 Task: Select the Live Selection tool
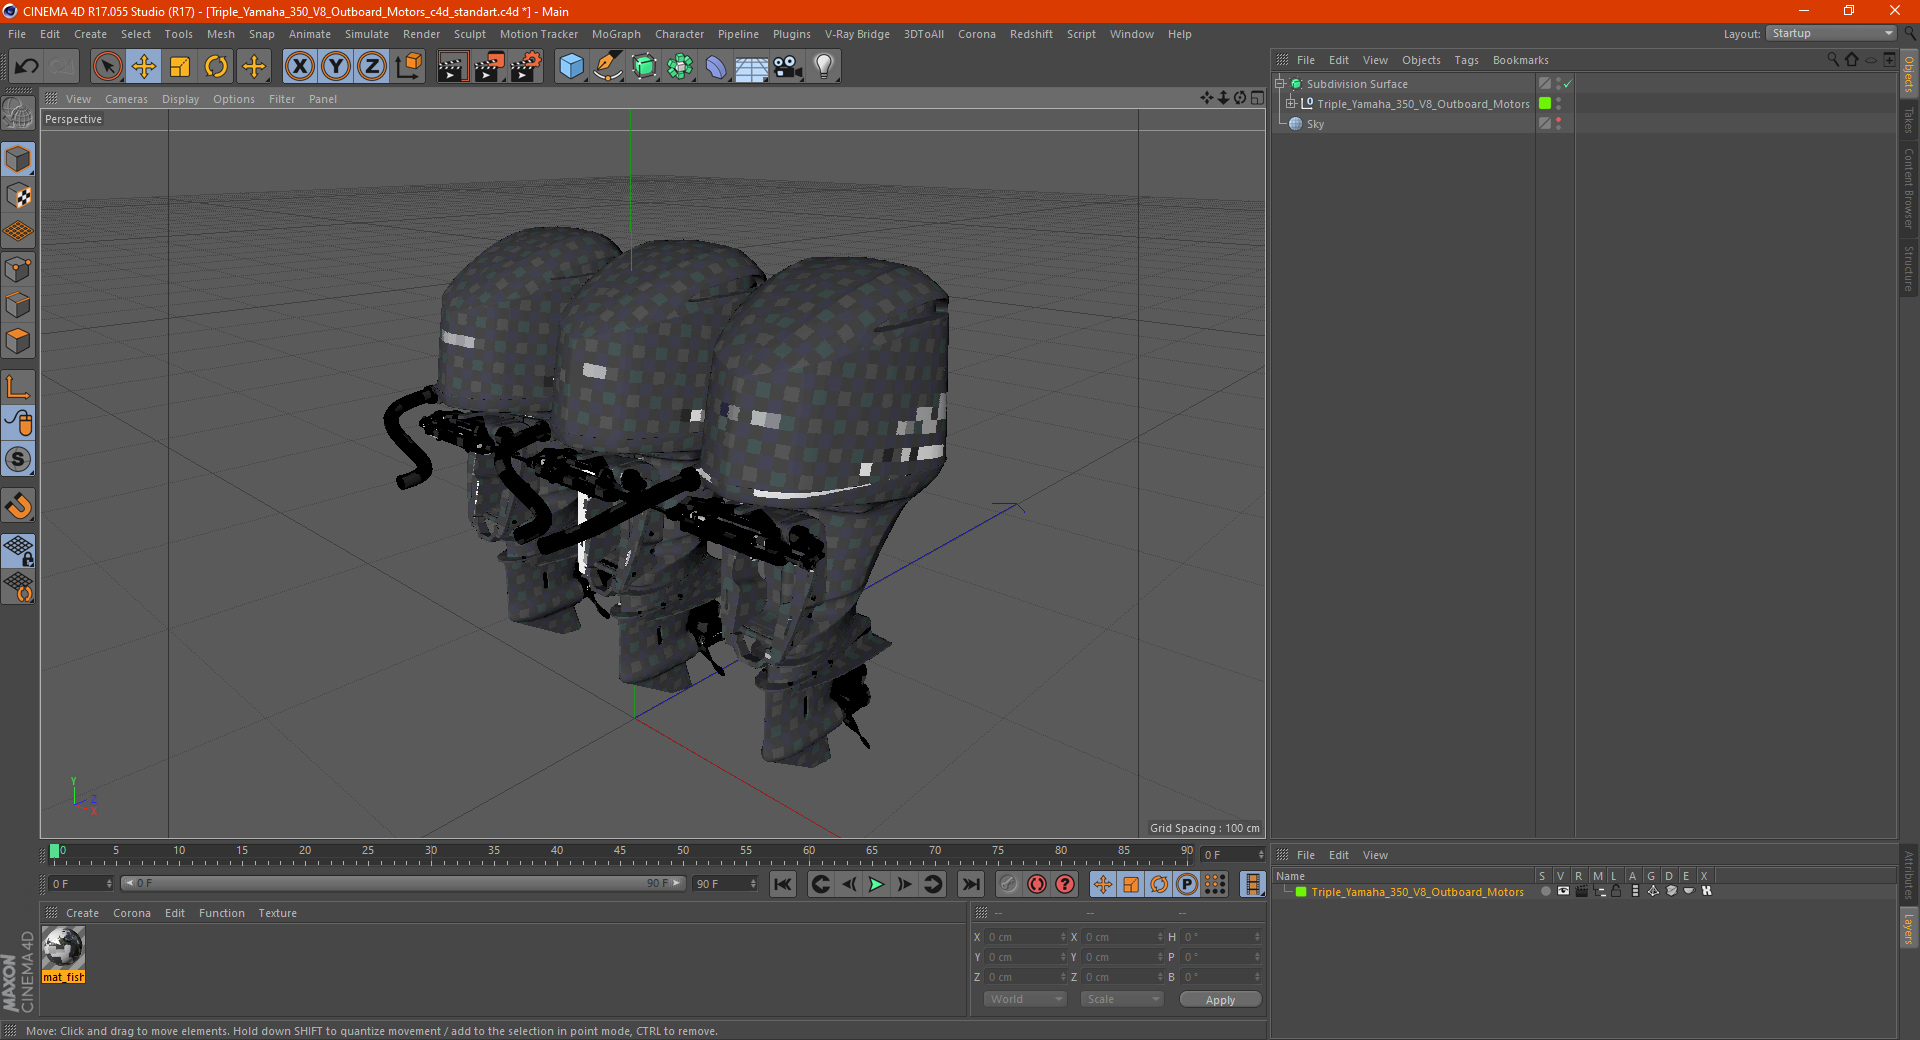point(107,67)
